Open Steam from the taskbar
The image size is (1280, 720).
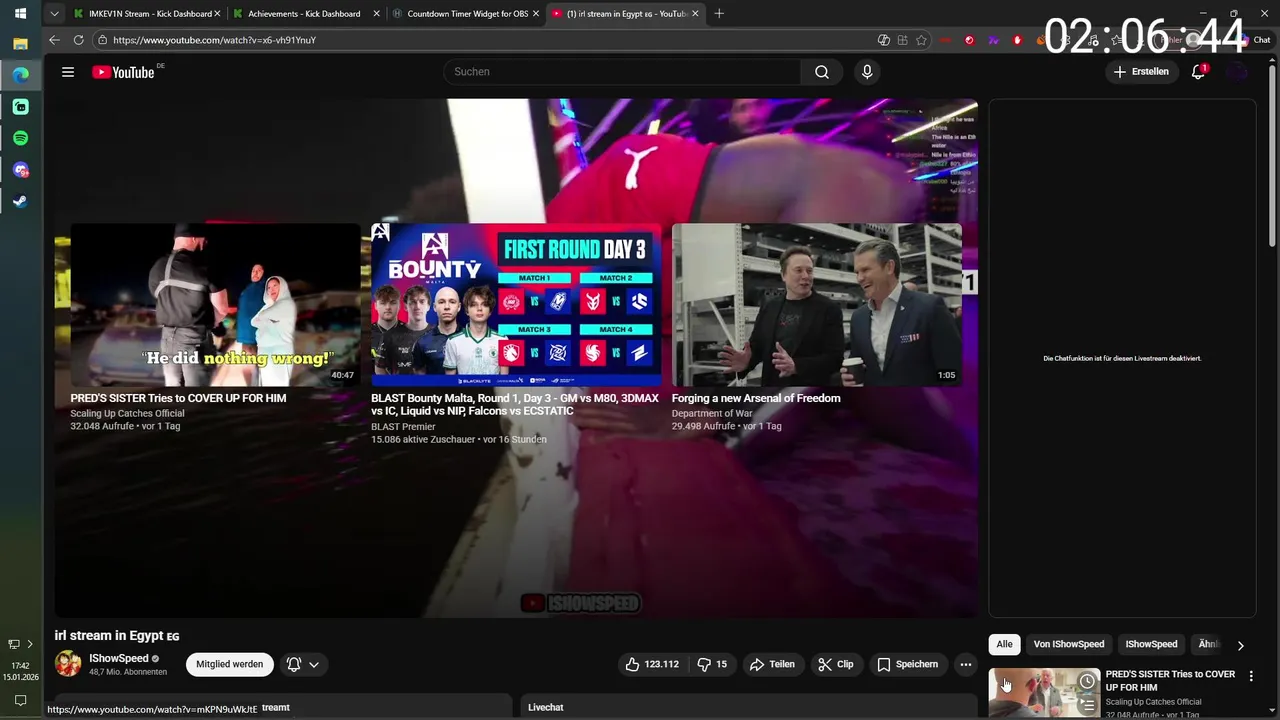(x=20, y=201)
